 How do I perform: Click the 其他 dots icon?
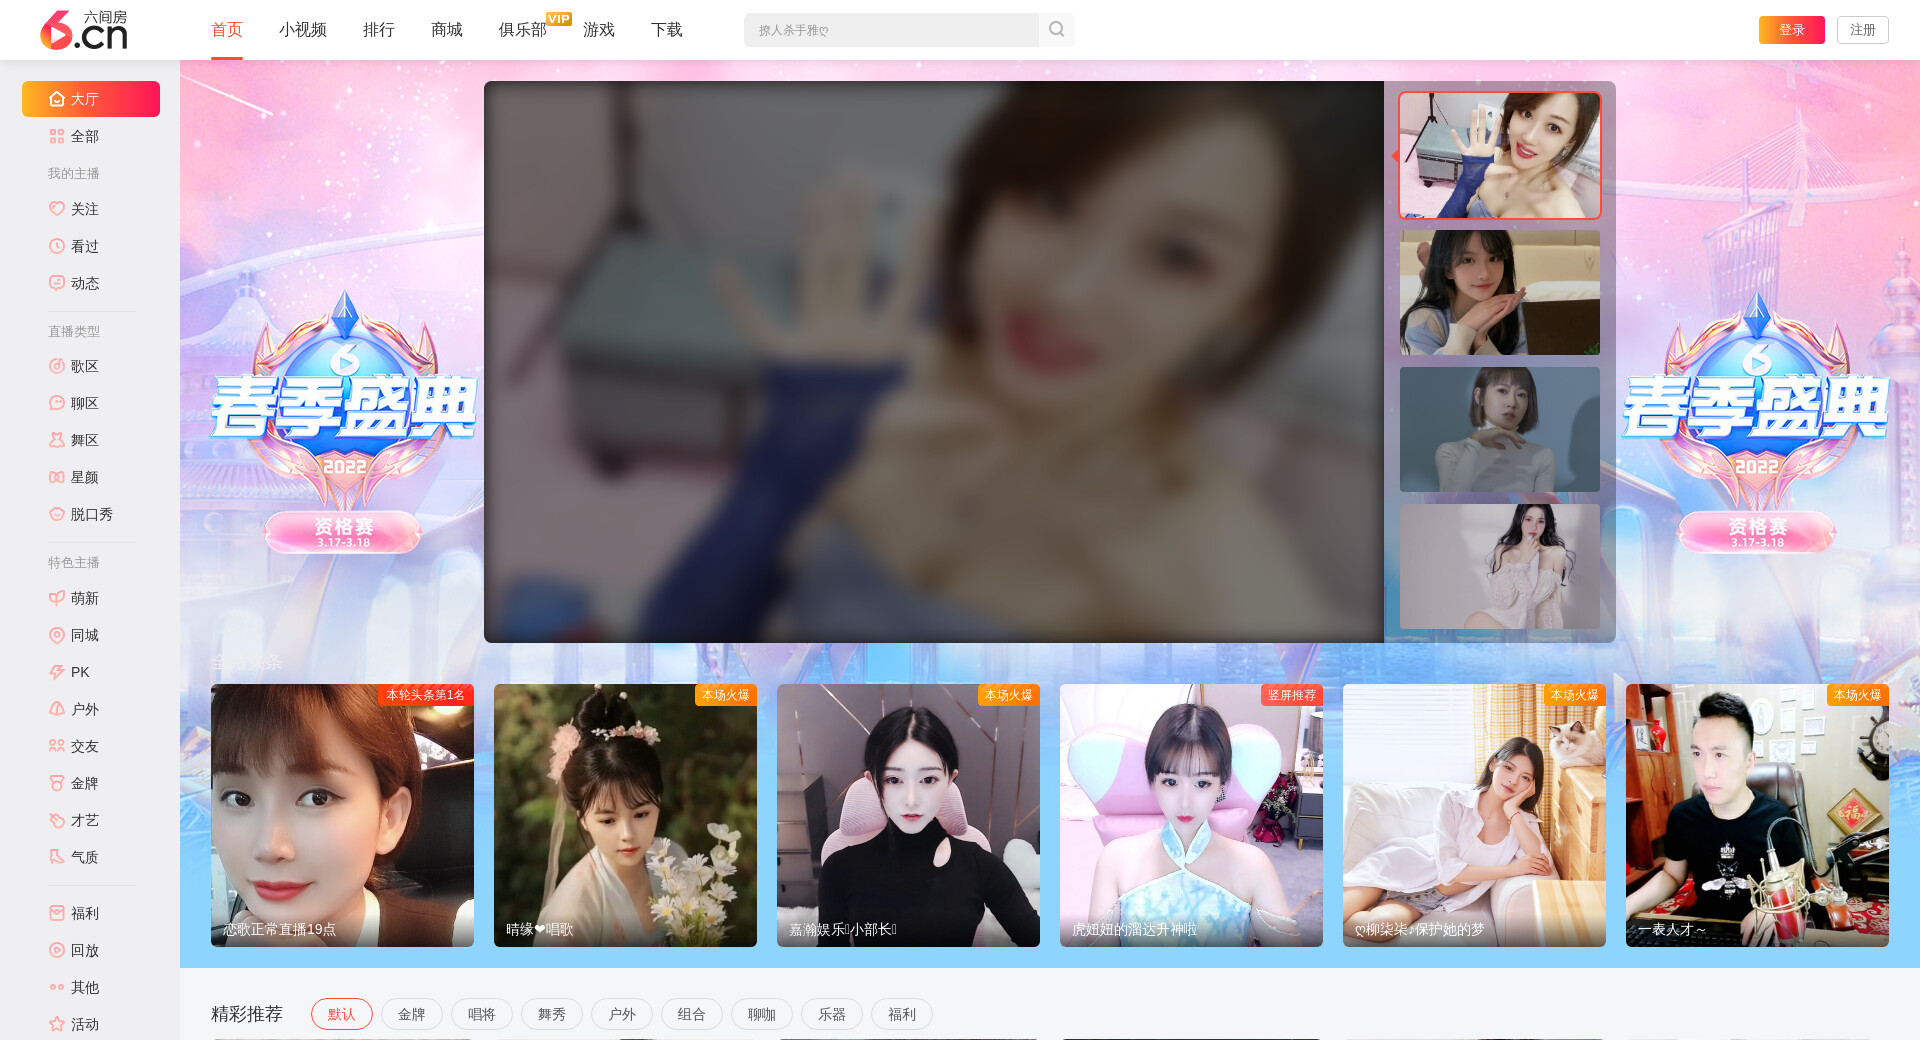coord(57,987)
